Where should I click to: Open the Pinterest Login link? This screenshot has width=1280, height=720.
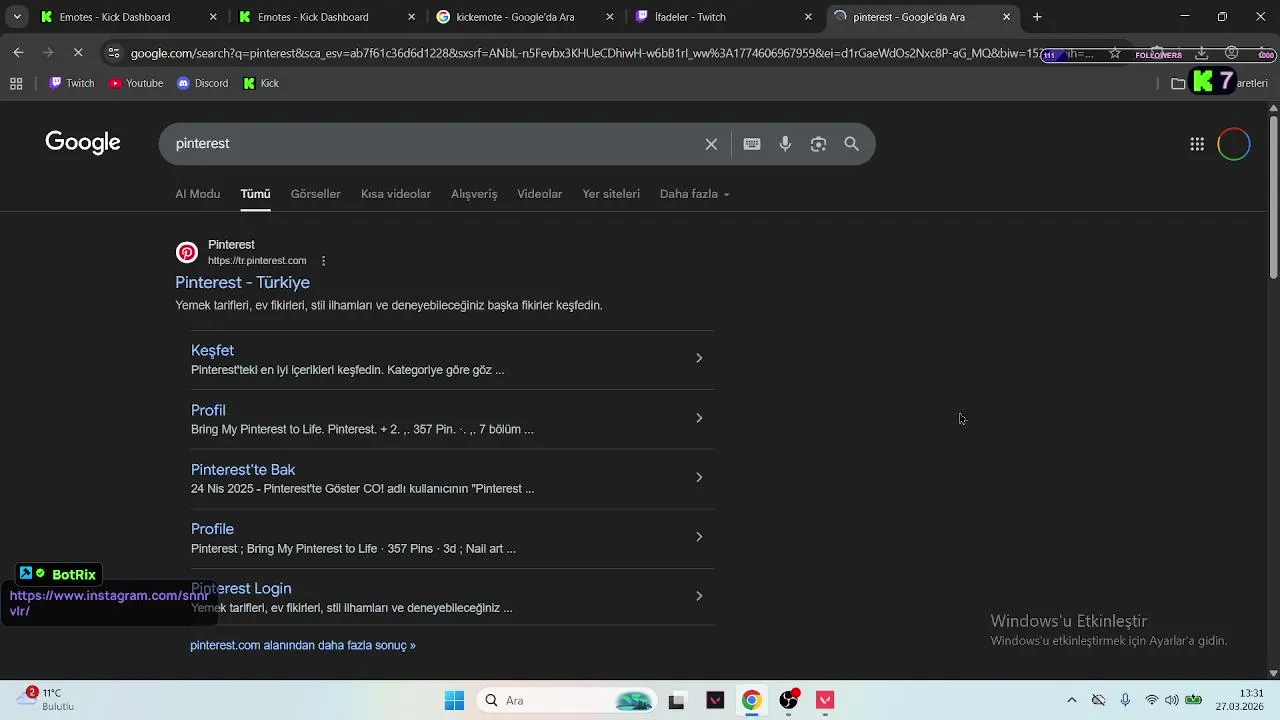[241, 589]
